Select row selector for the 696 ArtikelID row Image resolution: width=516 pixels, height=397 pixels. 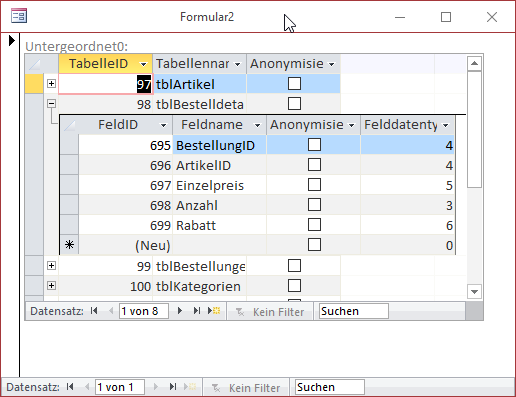69,165
